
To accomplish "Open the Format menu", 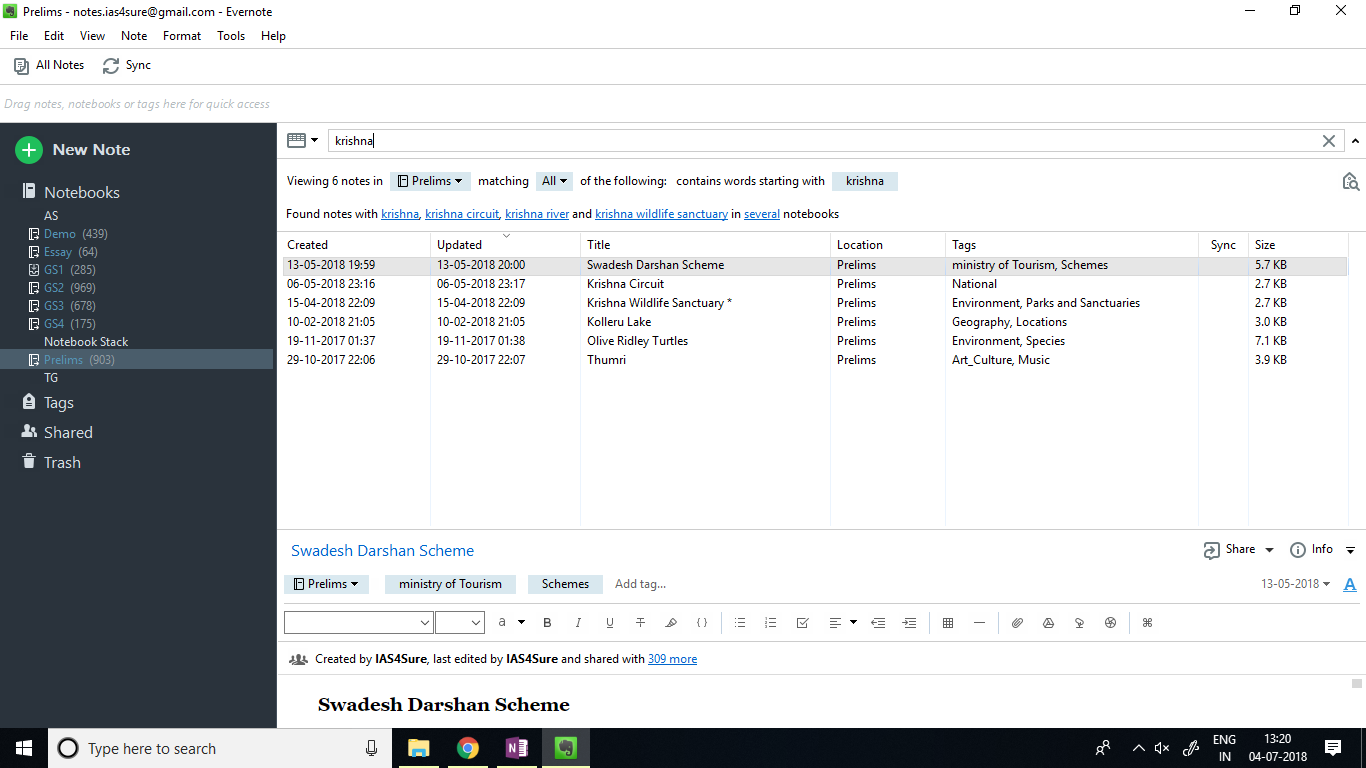I will pos(182,36).
